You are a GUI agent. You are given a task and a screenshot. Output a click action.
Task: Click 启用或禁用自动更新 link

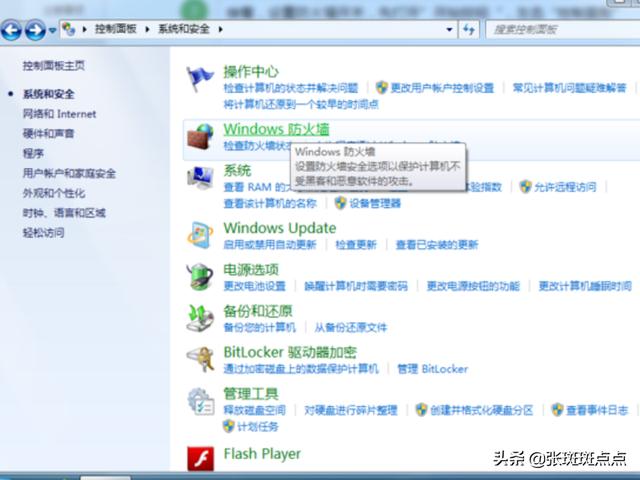[270, 245]
